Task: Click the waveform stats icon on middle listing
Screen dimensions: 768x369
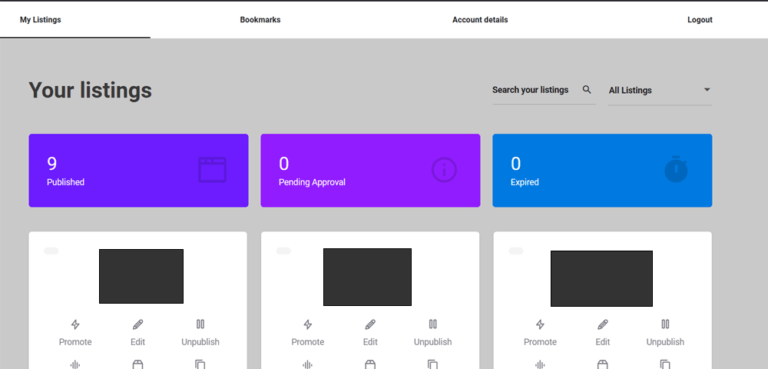Action: (308, 364)
